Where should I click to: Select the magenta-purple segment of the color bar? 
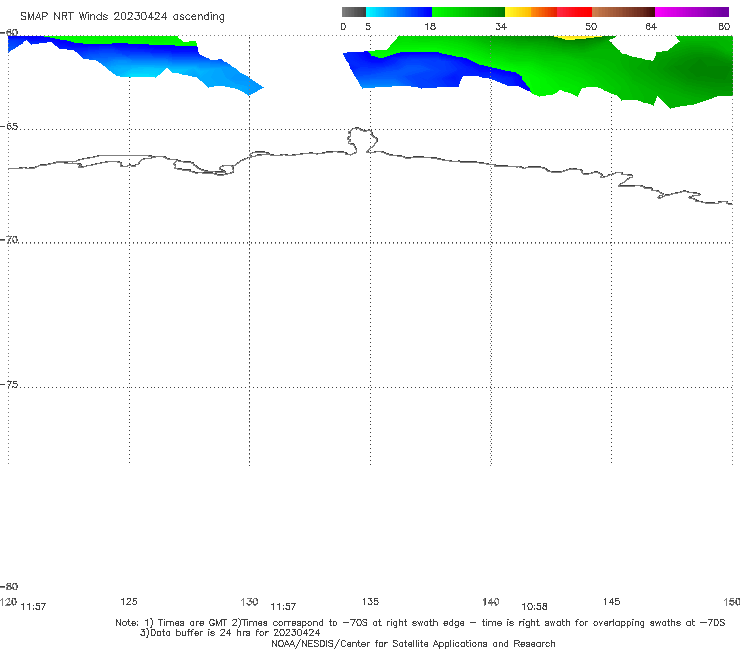tap(692, 12)
